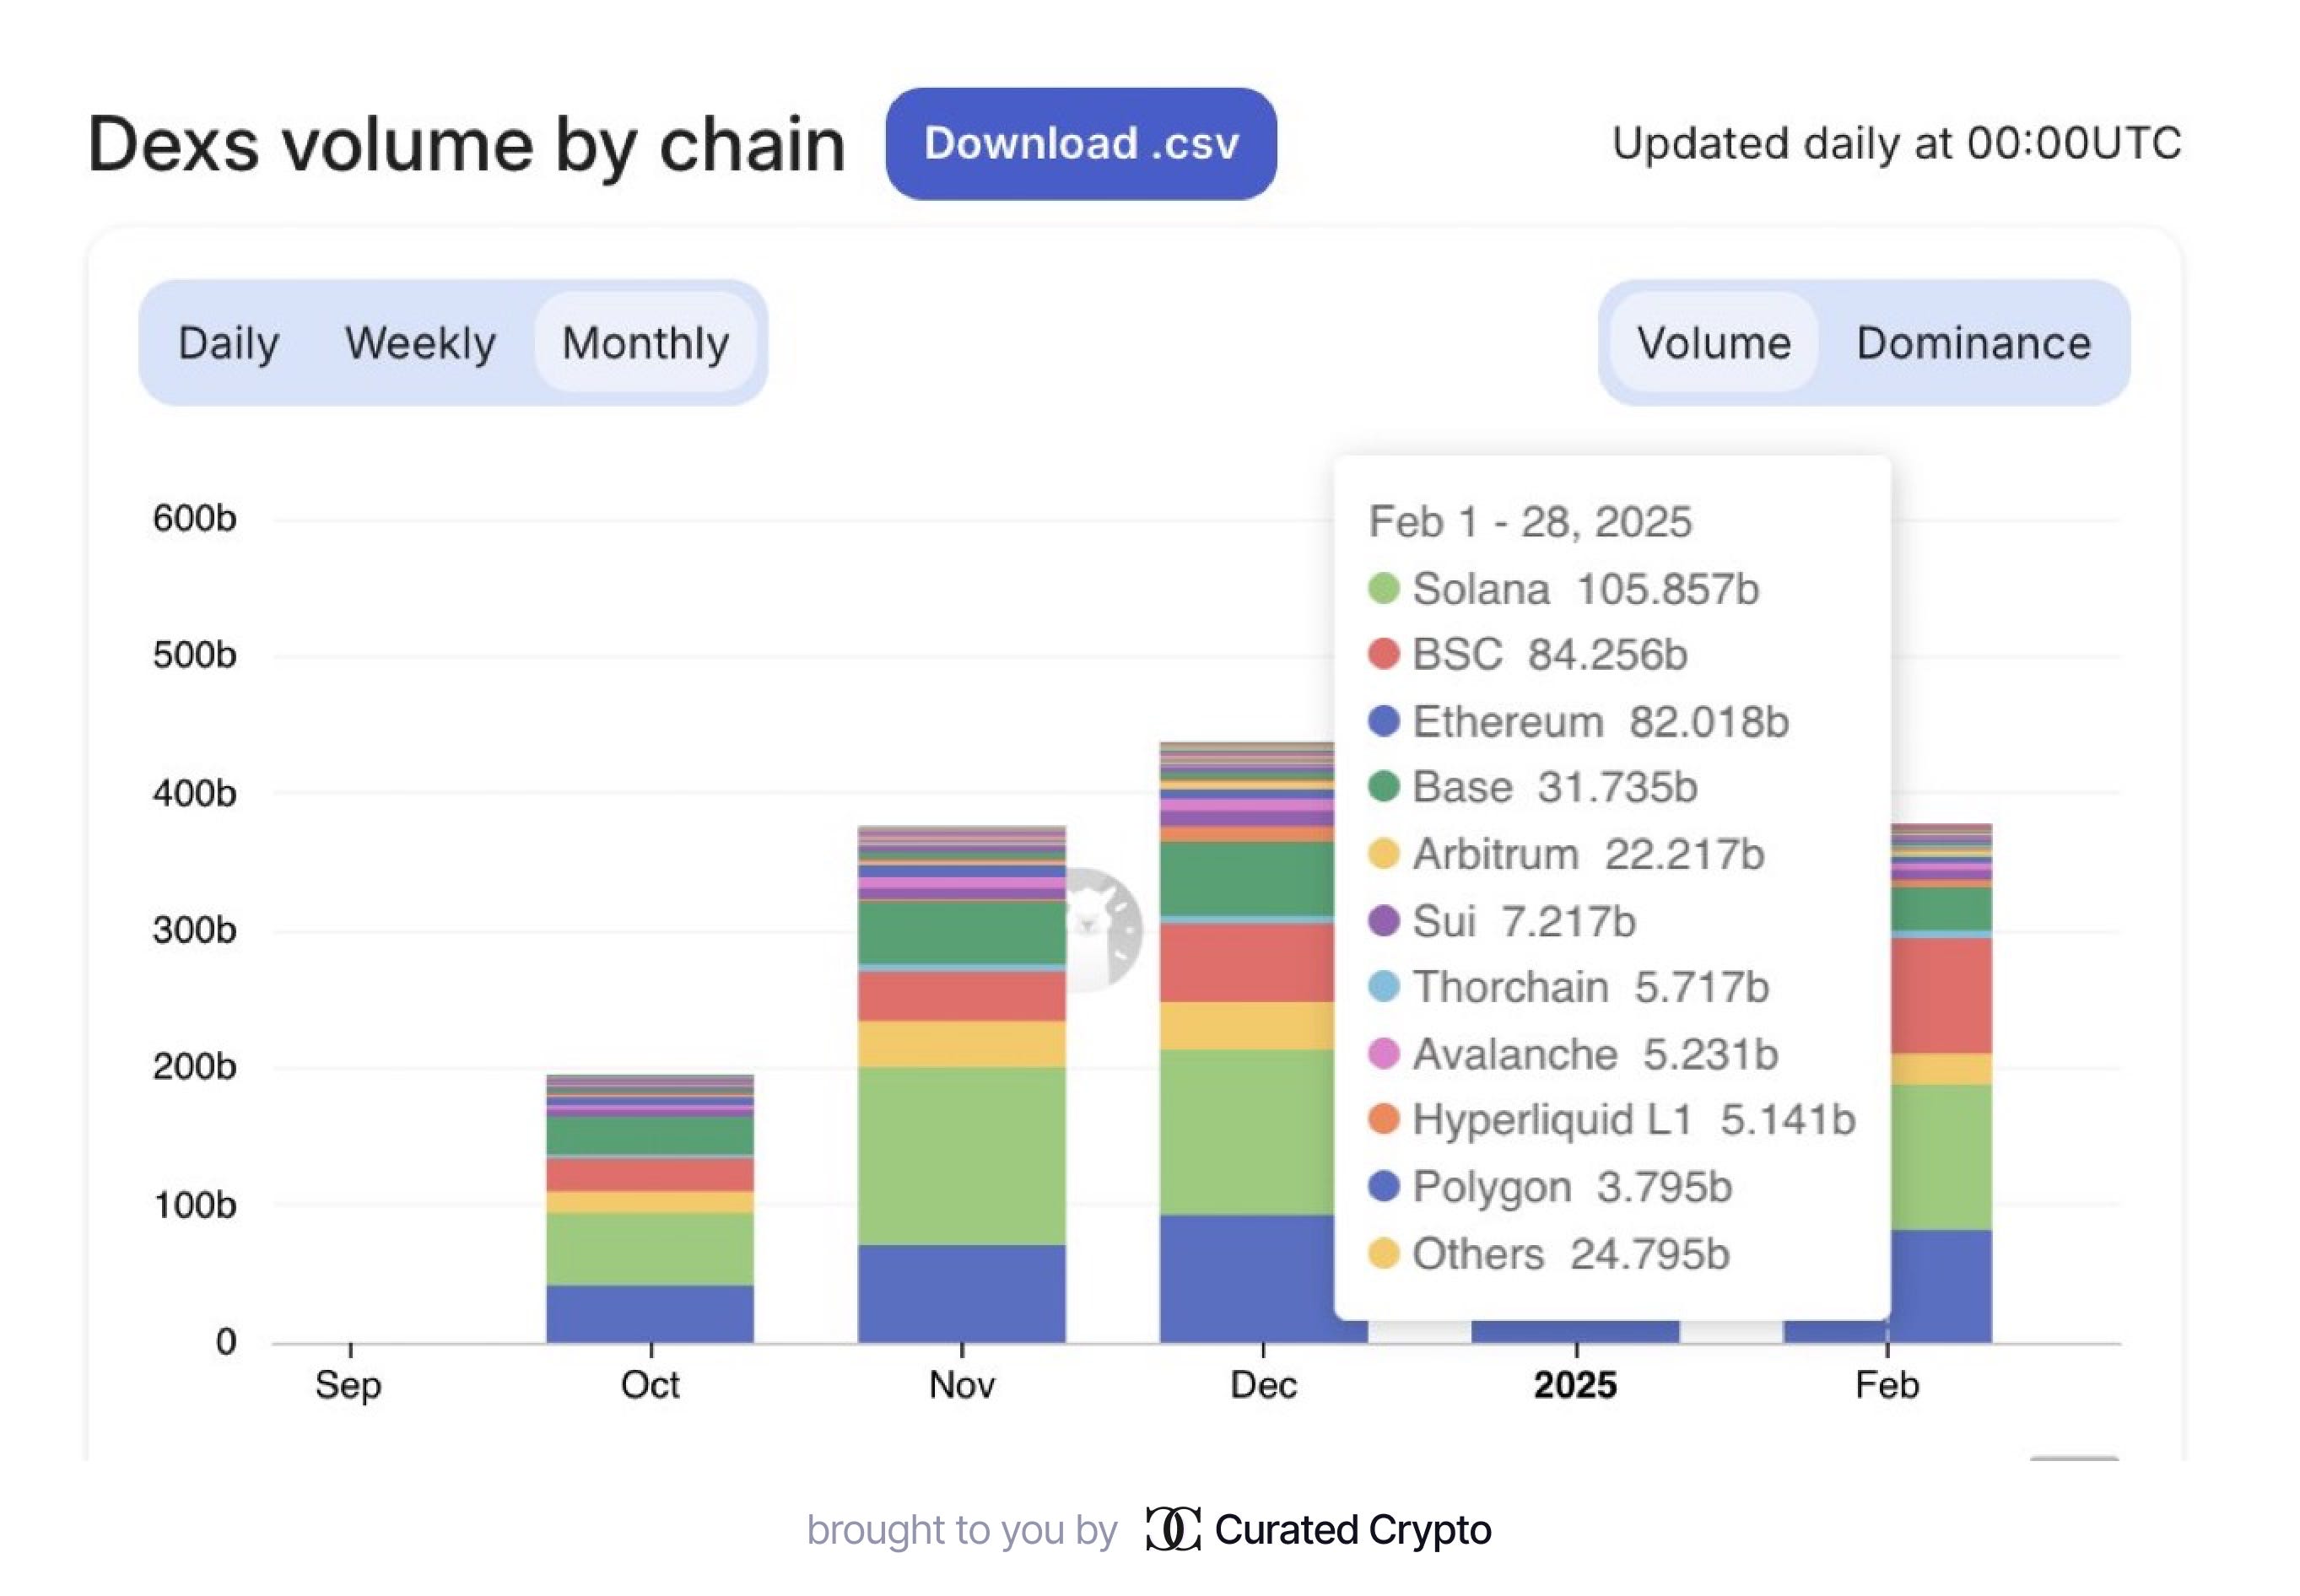Click the yellow Arbitrum legend dot

pyautogui.click(x=1383, y=854)
